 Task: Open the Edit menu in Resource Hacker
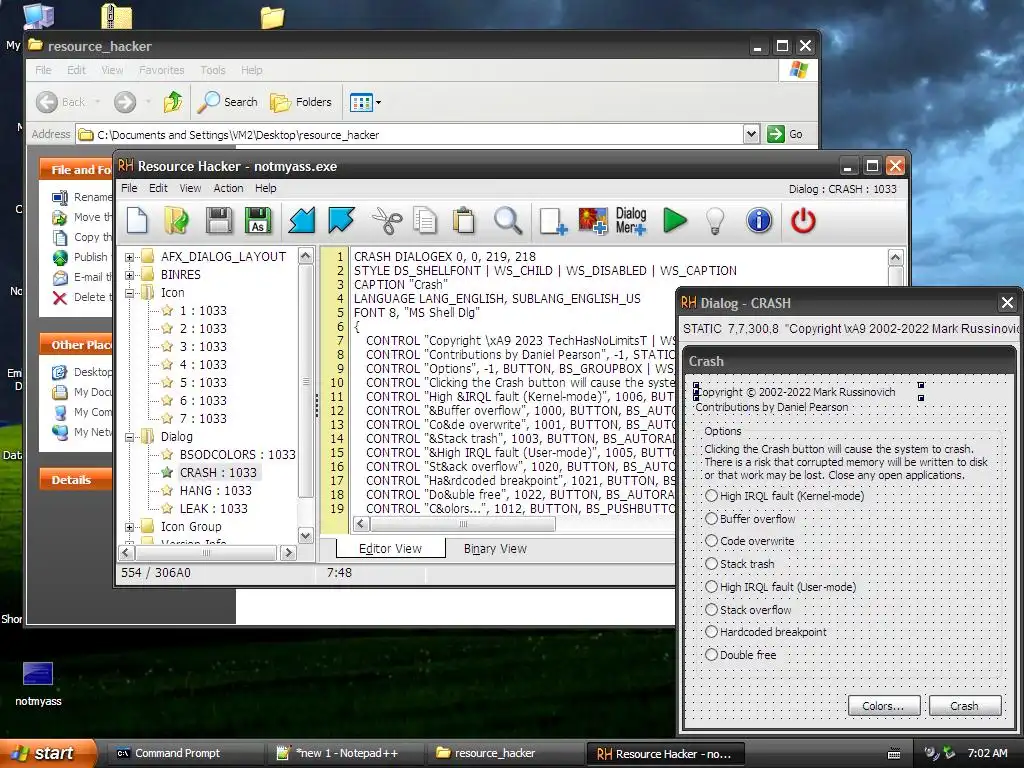pyautogui.click(x=158, y=188)
